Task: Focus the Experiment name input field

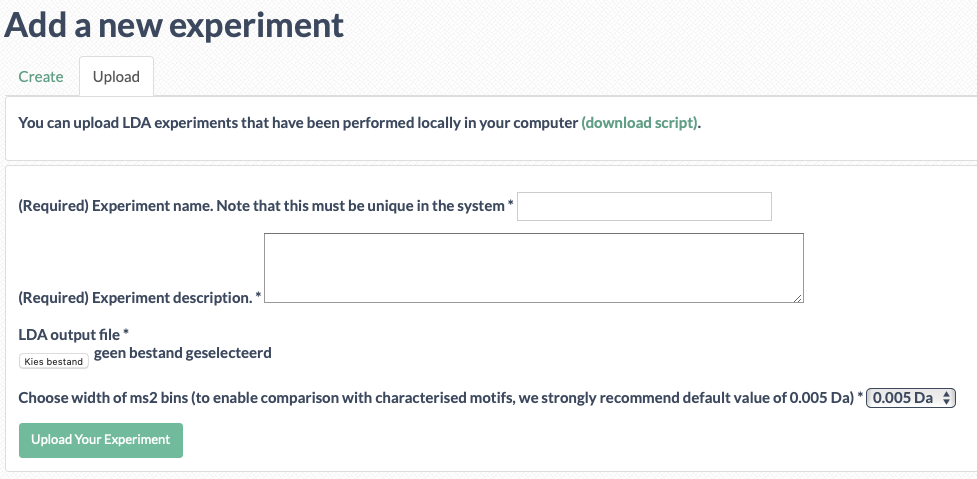Action: coord(644,206)
